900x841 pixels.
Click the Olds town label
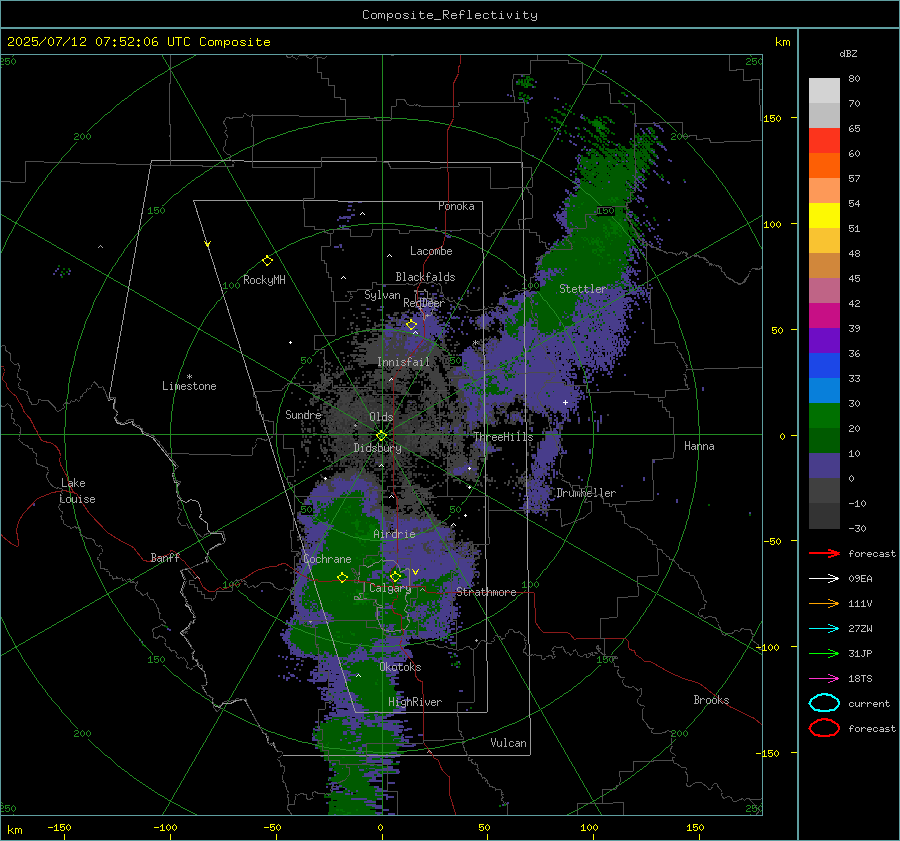[x=381, y=417]
